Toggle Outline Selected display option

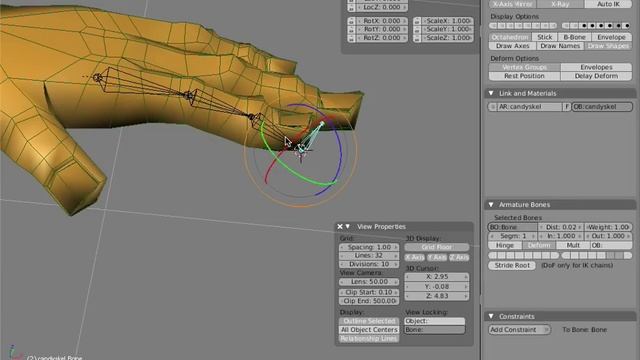click(x=369, y=321)
